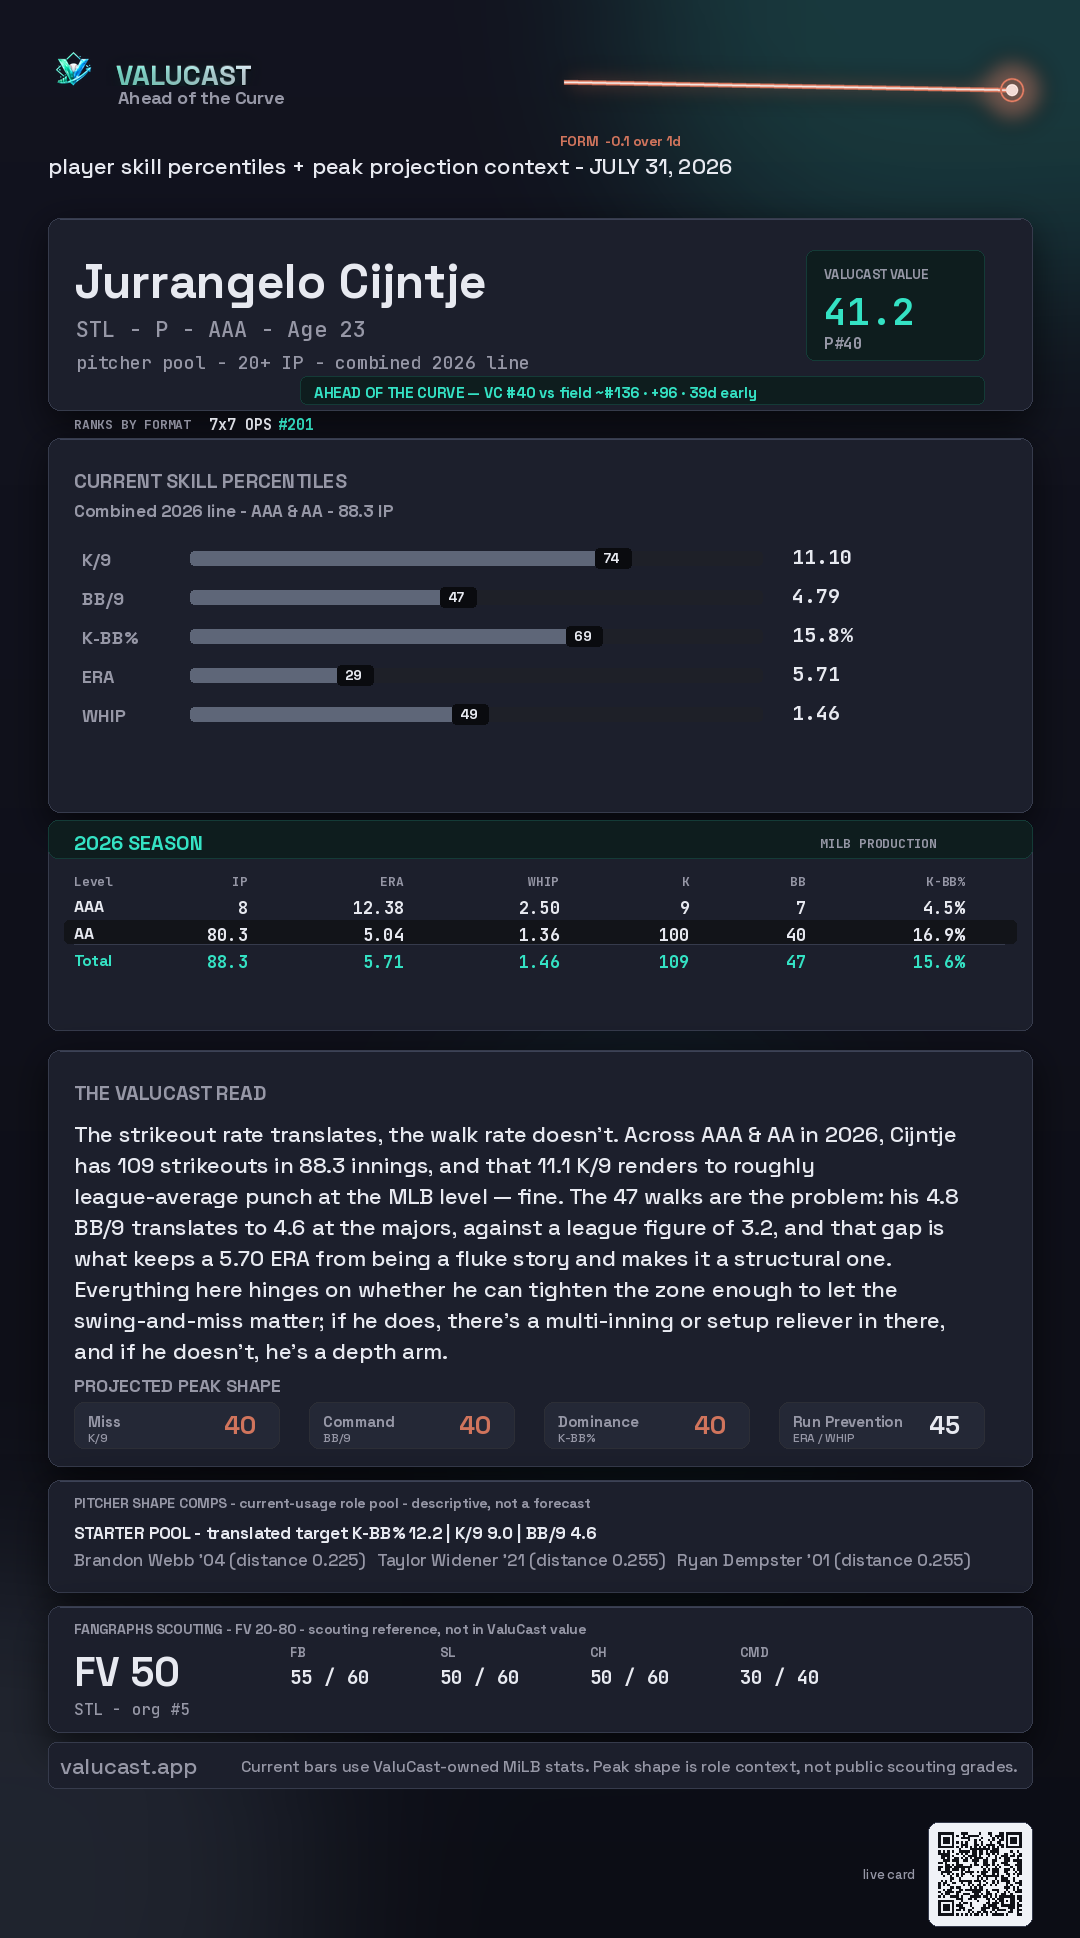
Task: Click the Run Prevention 45 chip
Action: coord(882,1426)
